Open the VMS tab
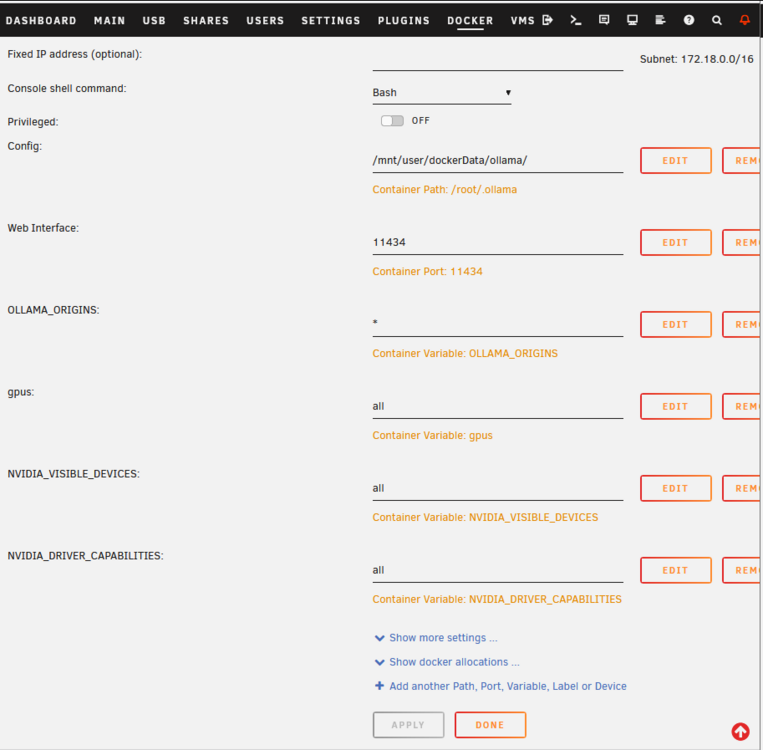The height and width of the screenshot is (750, 763). click(x=523, y=20)
